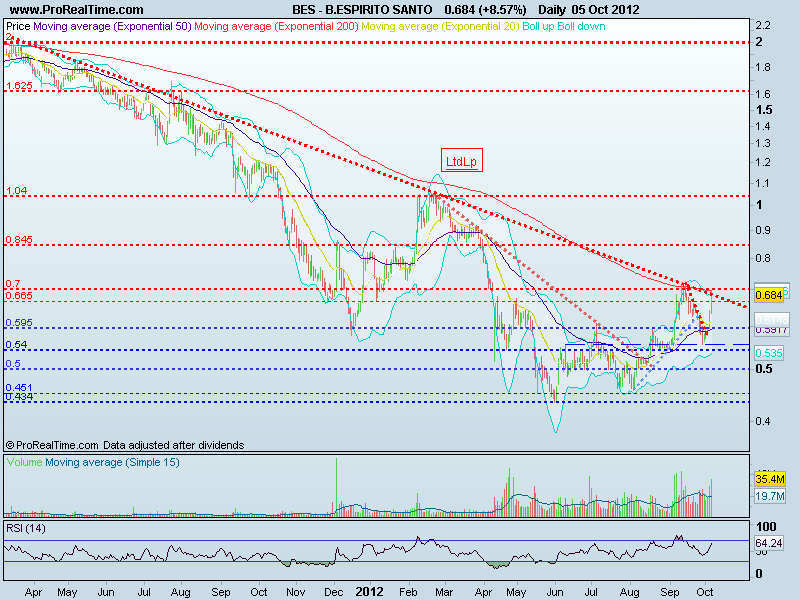Click the 100 tick on RSI axis
This screenshot has width=800, height=600.
coord(766,527)
